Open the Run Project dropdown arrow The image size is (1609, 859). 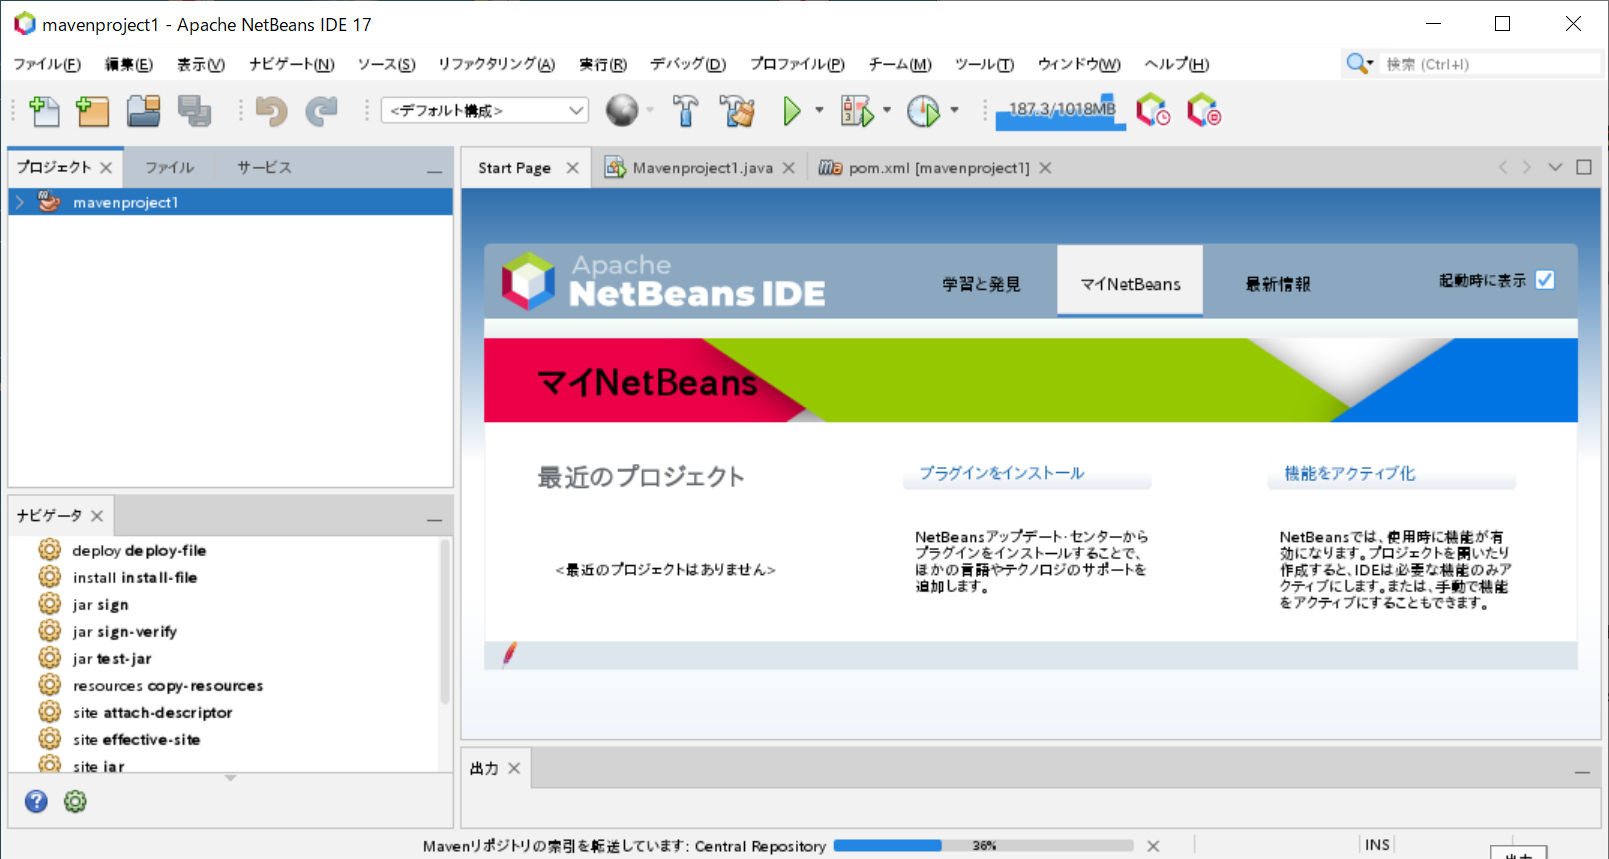pyautogui.click(x=819, y=110)
